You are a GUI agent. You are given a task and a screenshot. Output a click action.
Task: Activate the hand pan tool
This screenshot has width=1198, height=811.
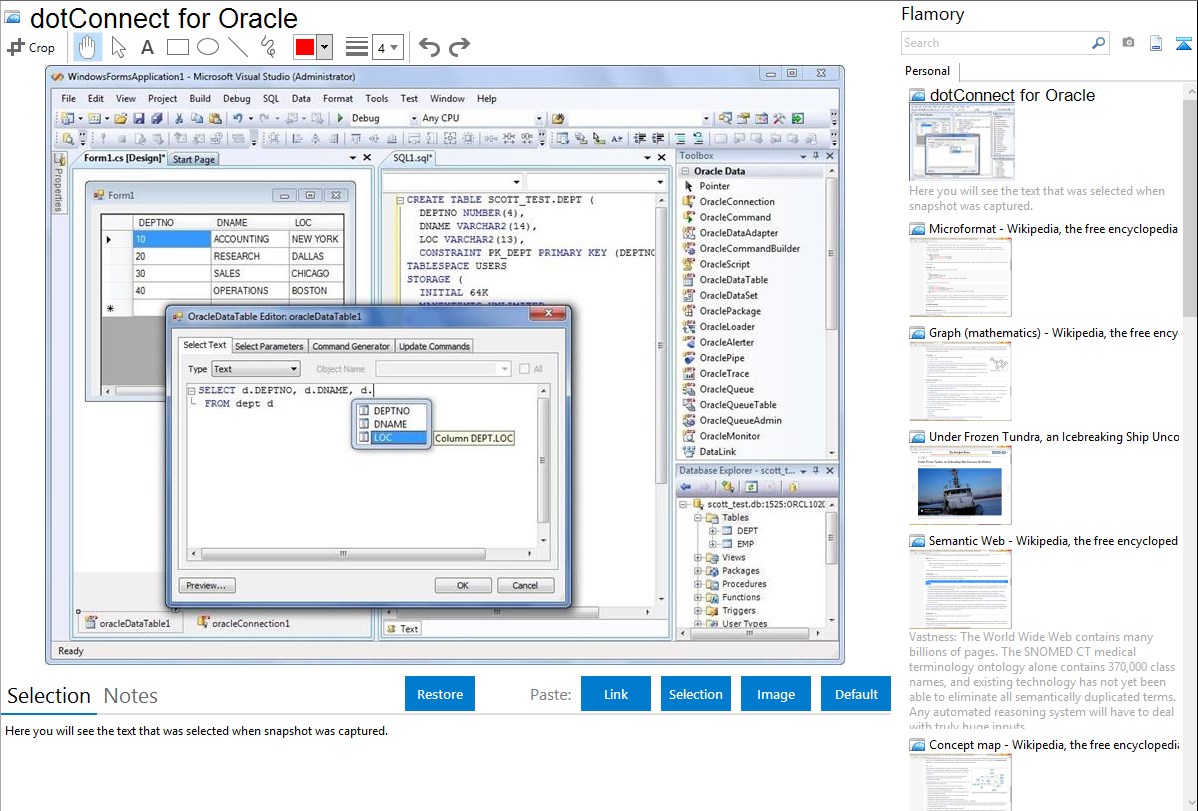[x=87, y=47]
